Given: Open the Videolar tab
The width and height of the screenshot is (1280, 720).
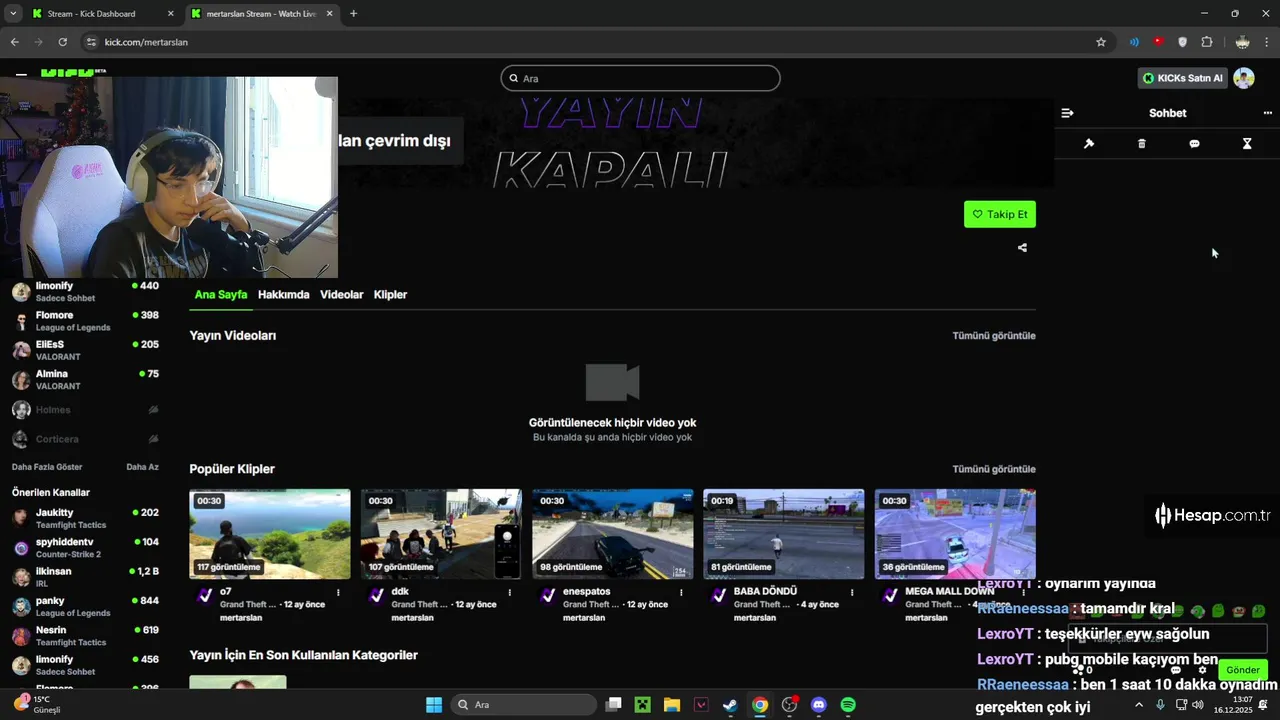Looking at the screenshot, I should tap(342, 295).
